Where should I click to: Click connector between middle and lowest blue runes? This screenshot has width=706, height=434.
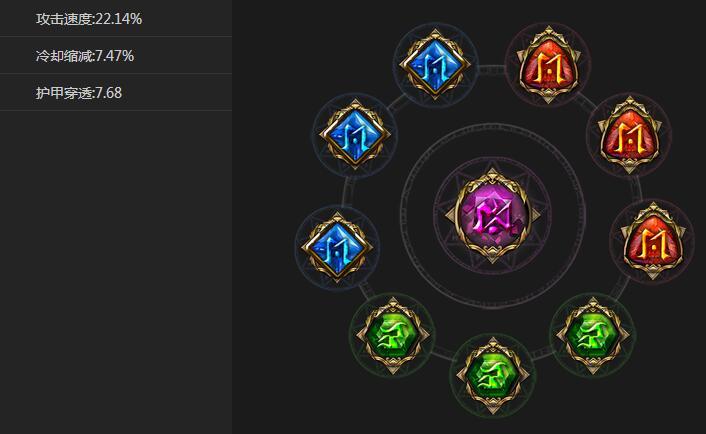347,191
